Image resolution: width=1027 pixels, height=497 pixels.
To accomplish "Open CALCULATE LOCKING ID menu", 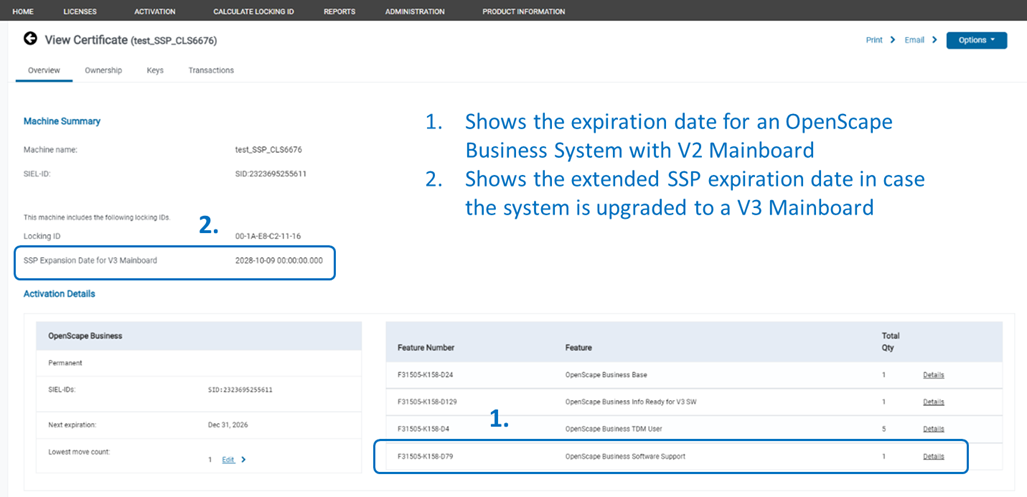I will (253, 11).
